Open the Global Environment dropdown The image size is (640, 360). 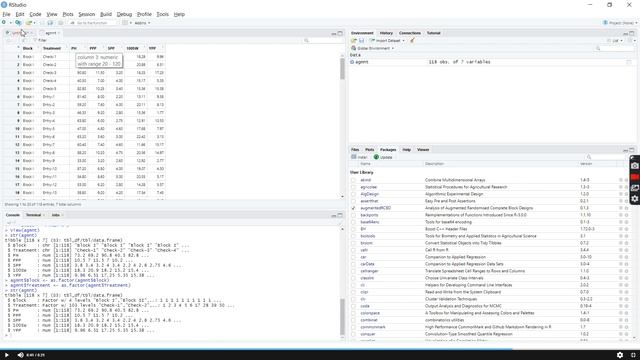pos(373,48)
